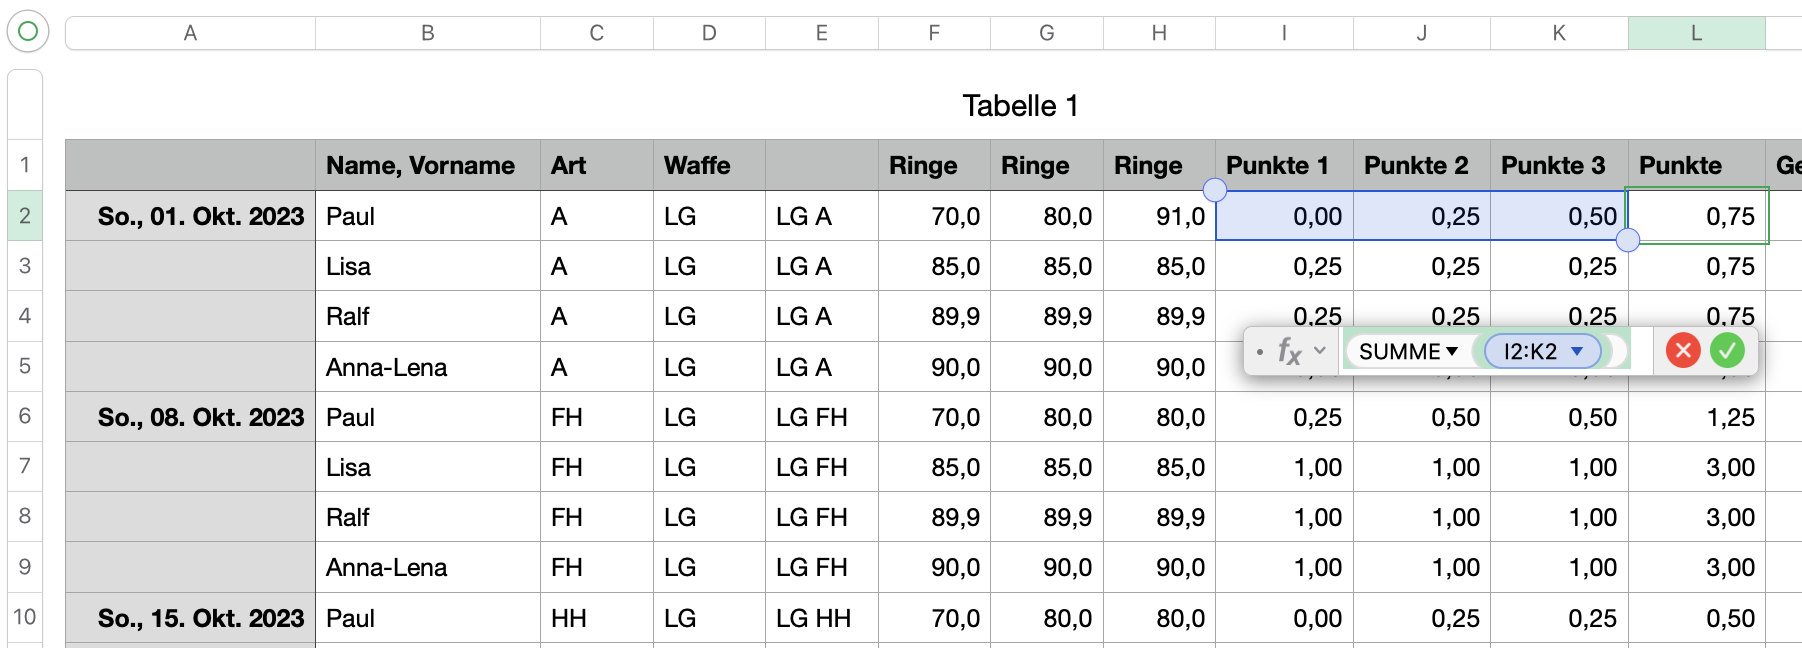Select column header A

pyautogui.click(x=190, y=33)
